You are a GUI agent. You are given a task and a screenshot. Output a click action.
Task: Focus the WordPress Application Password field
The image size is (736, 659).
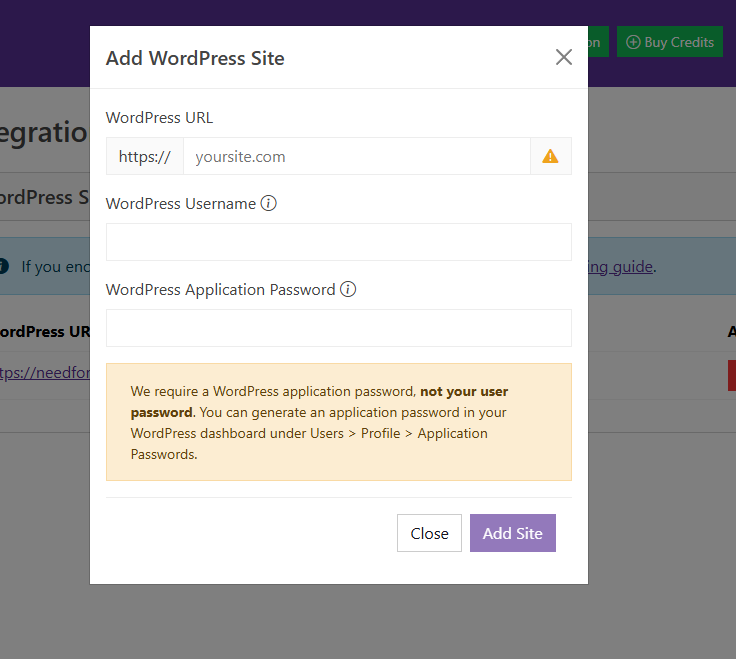tap(338, 328)
